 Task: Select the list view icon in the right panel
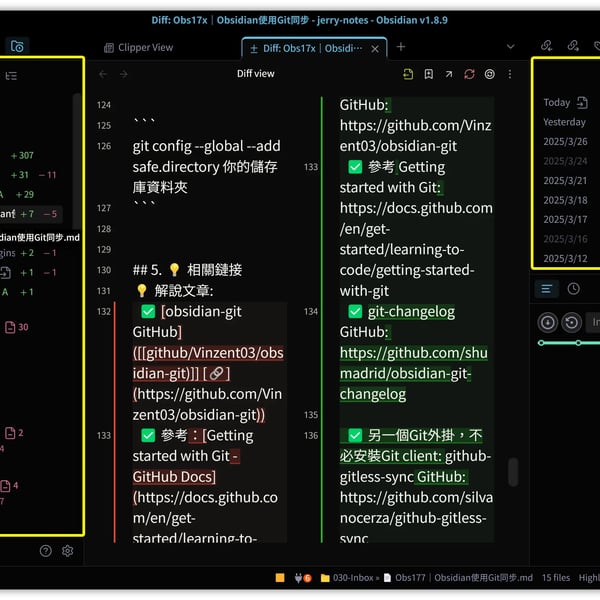tap(546, 289)
